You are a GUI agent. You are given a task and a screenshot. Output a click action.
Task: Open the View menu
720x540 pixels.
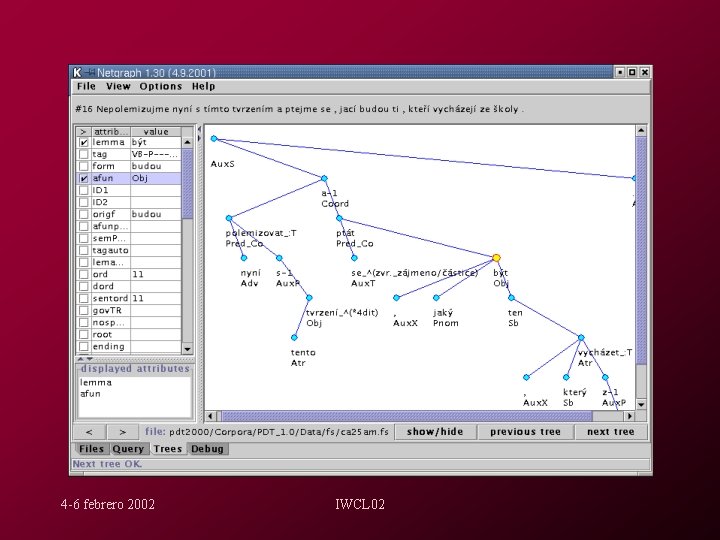tap(118, 86)
